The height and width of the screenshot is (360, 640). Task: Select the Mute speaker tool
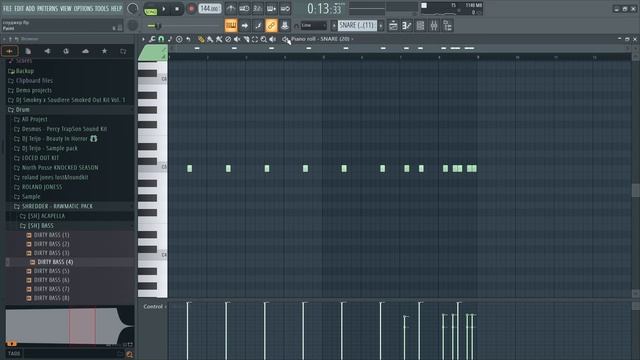237,39
